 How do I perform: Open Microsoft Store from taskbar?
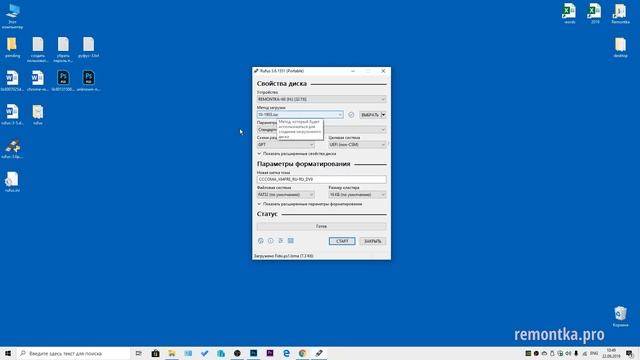156,353
